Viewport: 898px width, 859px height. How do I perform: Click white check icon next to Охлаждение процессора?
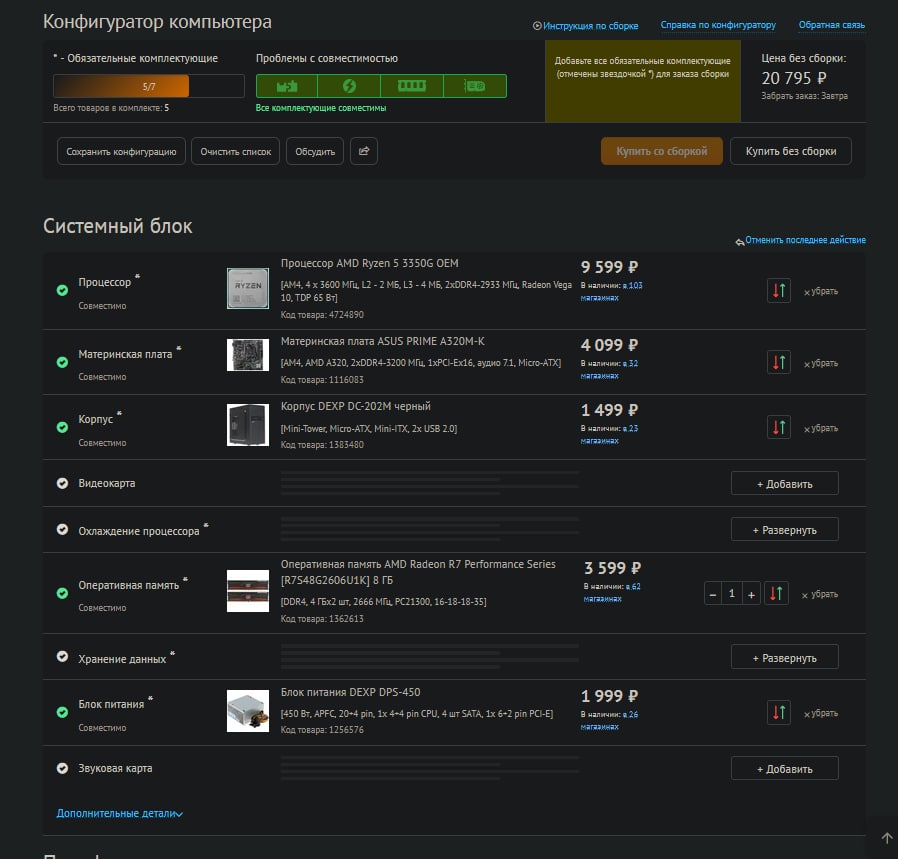(62, 529)
